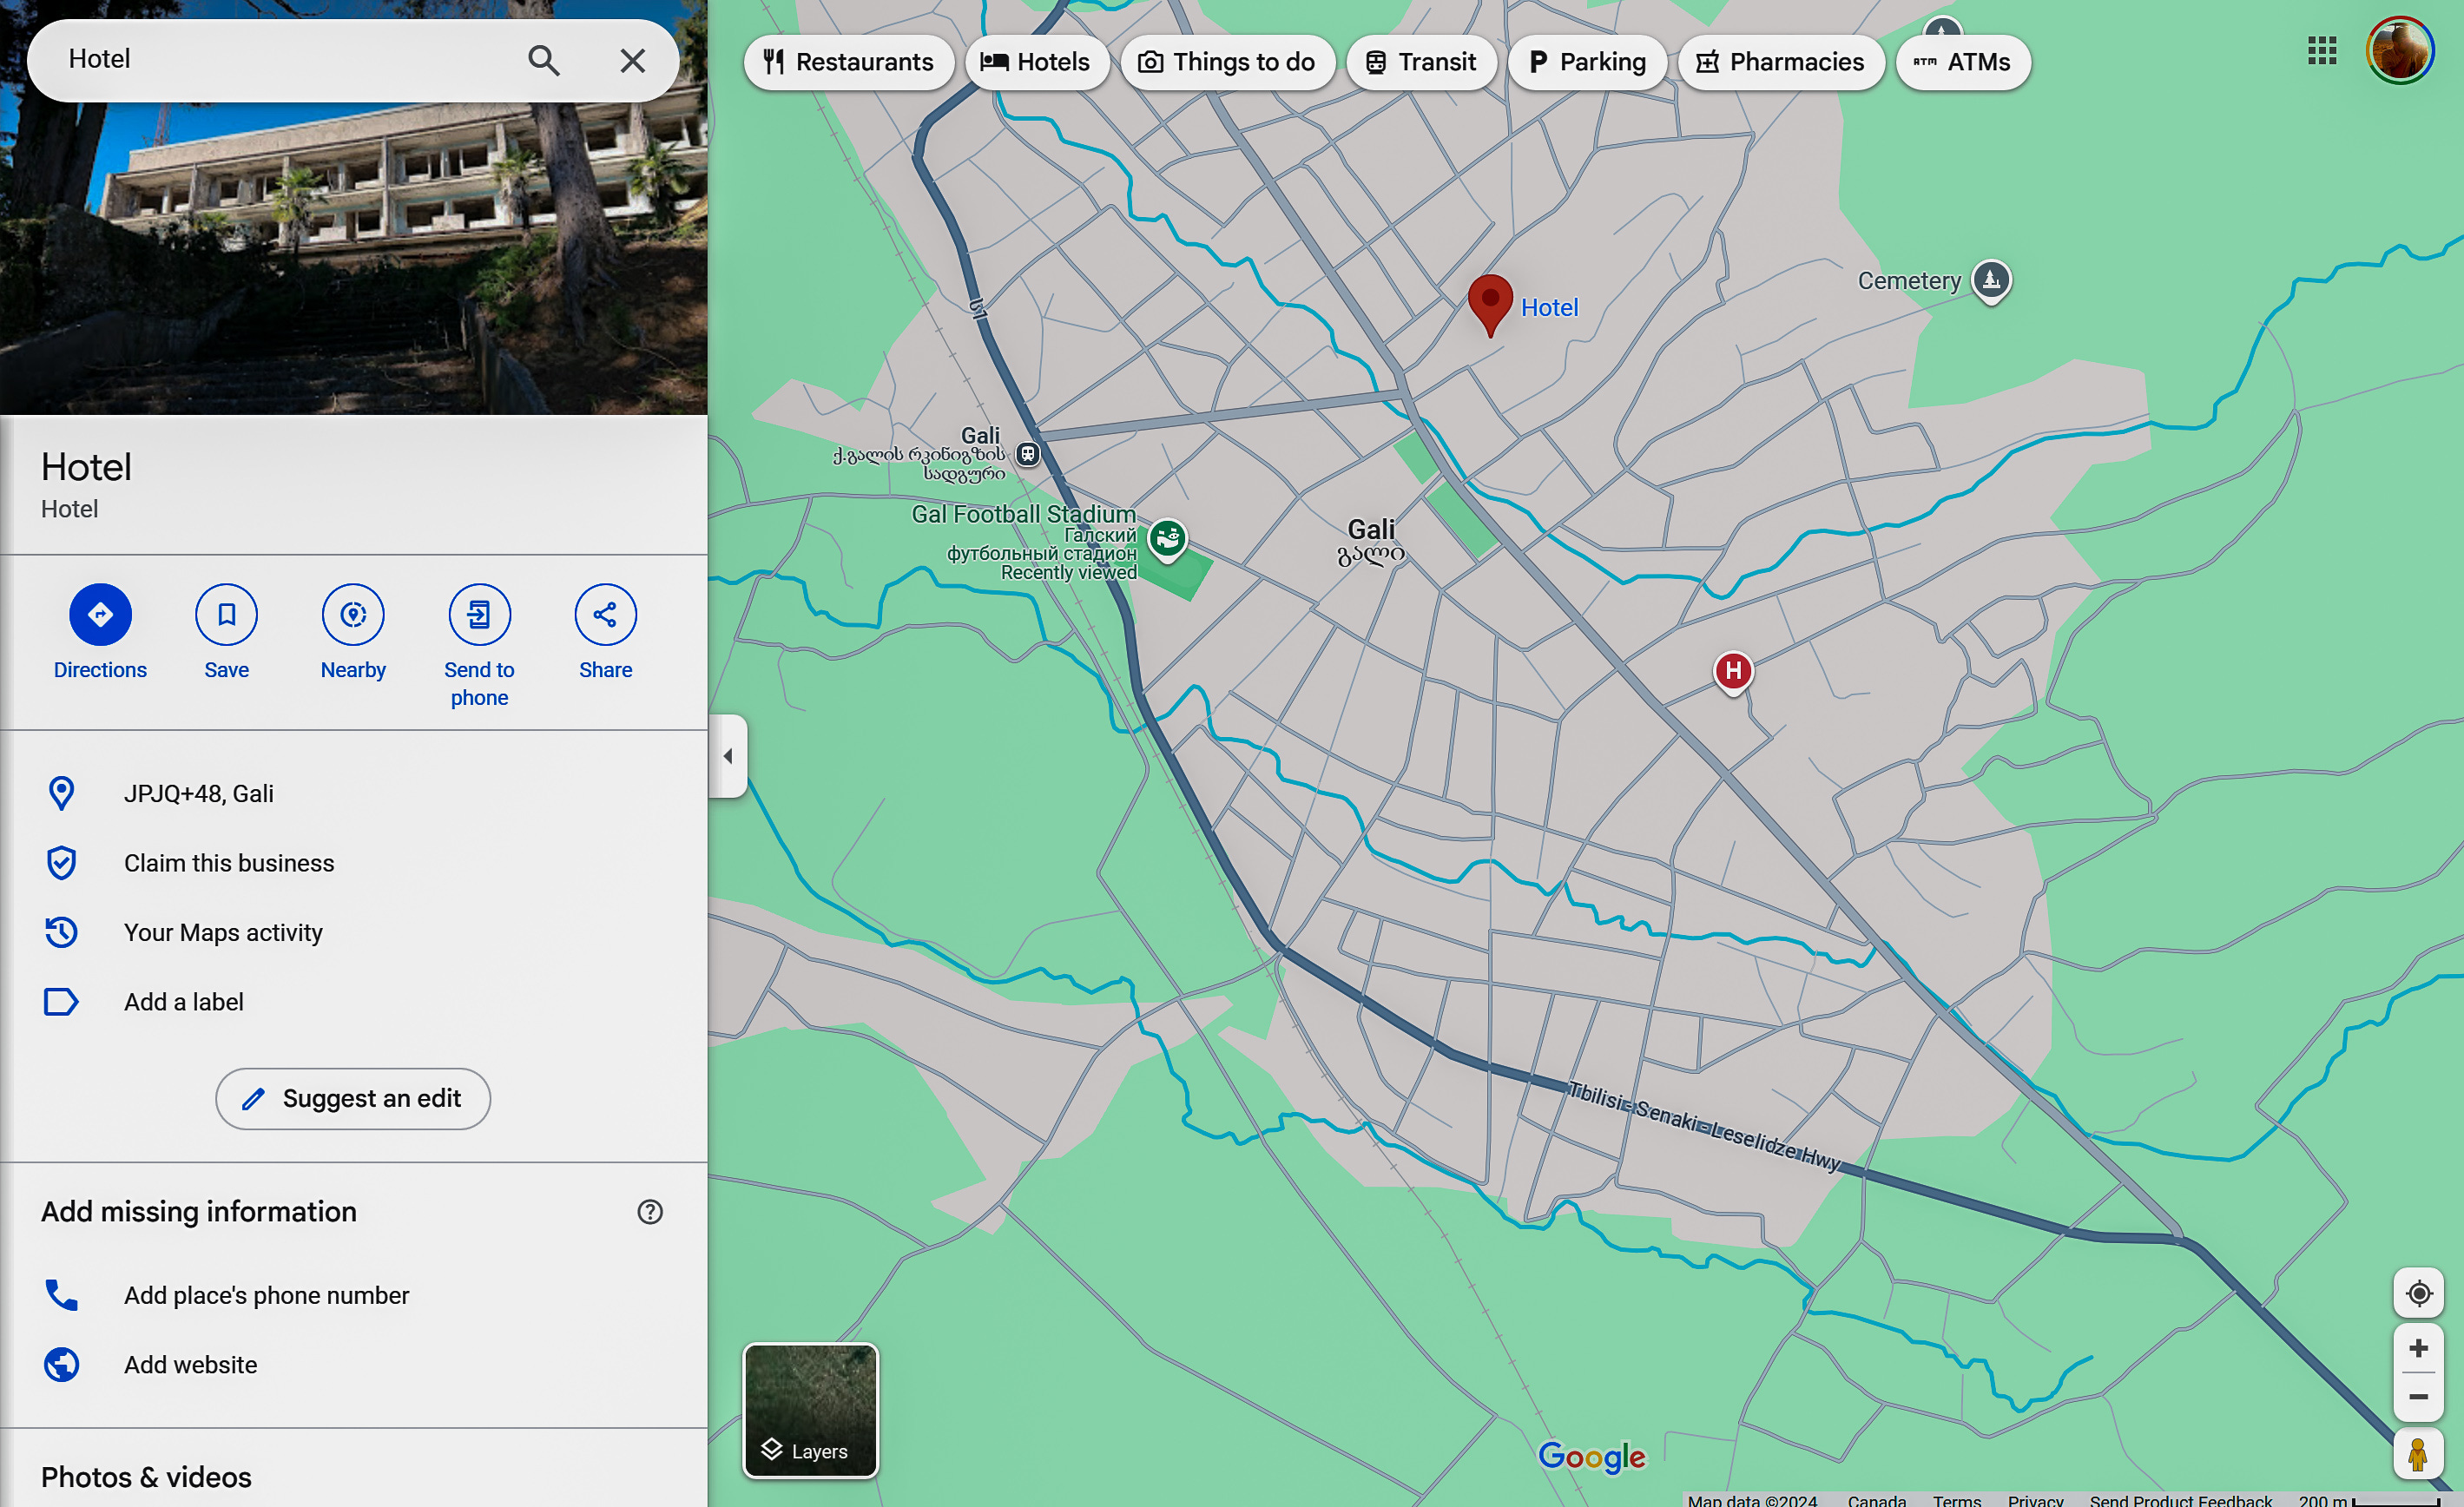Viewport: 2464px width, 1507px height.
Task: Open Your Maps activity
Action: 223,932
